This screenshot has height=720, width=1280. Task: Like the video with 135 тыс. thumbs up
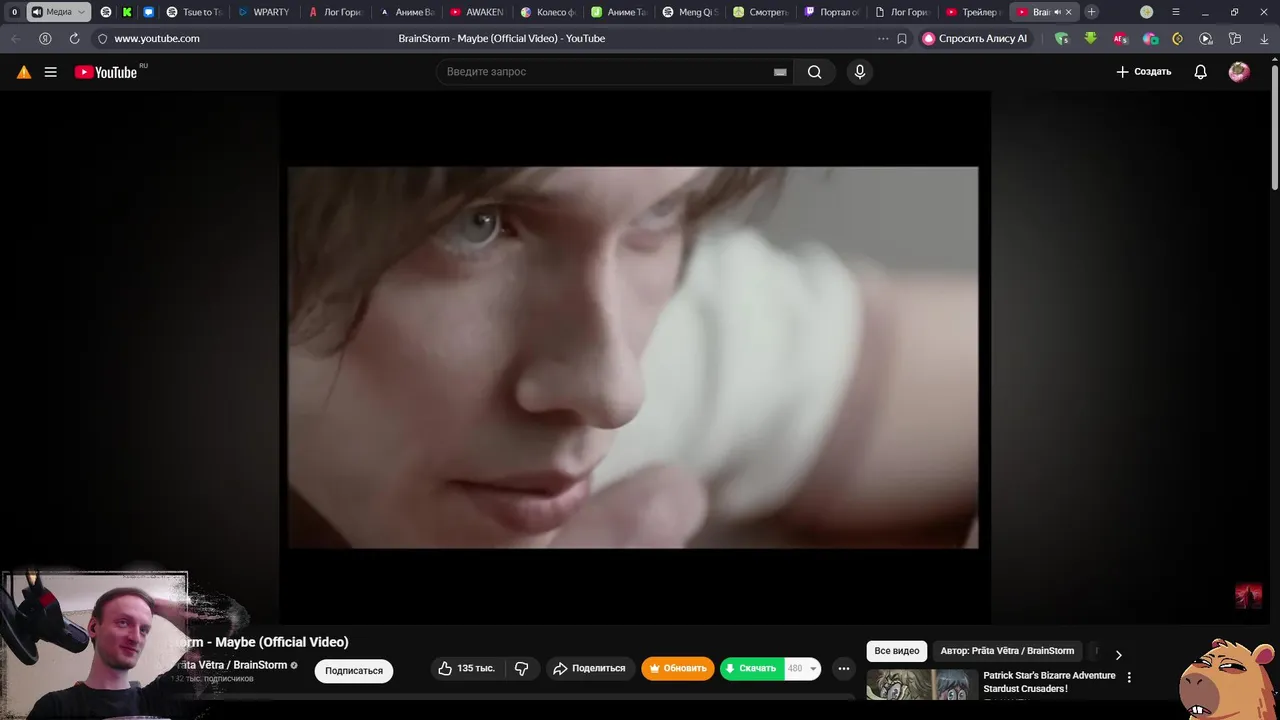(466, 668)
